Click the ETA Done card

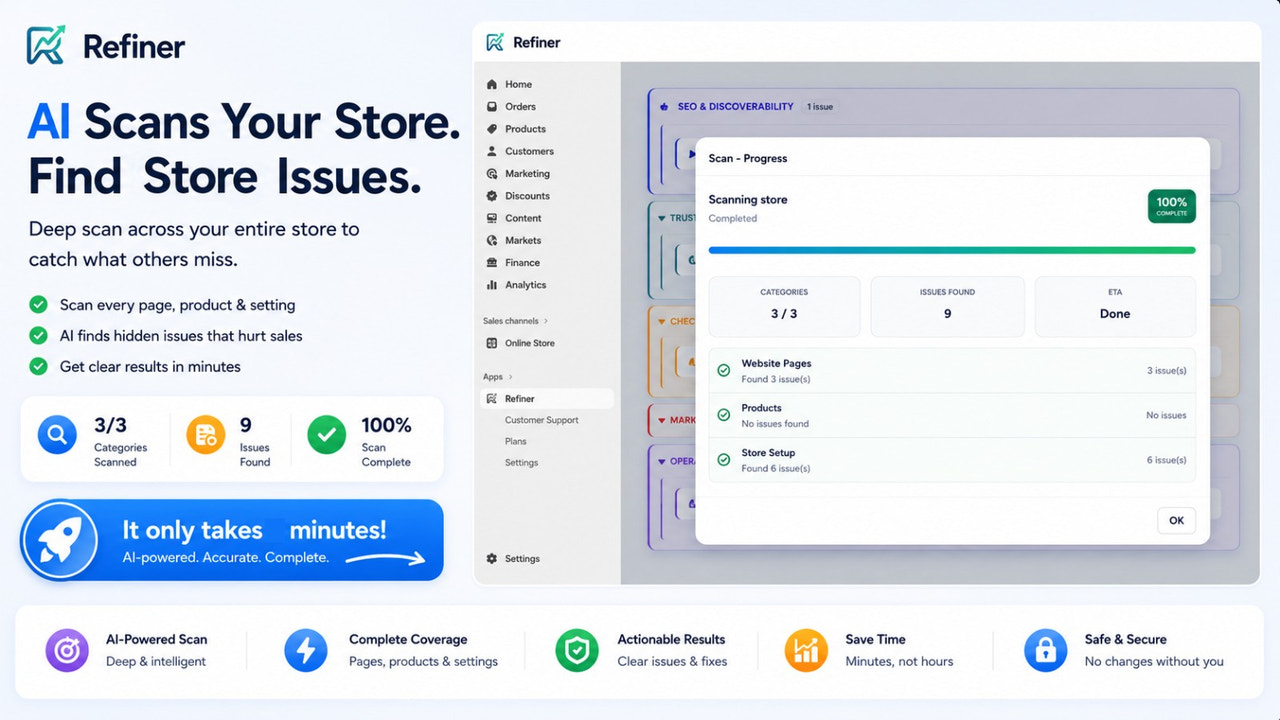click(1115, 306)
